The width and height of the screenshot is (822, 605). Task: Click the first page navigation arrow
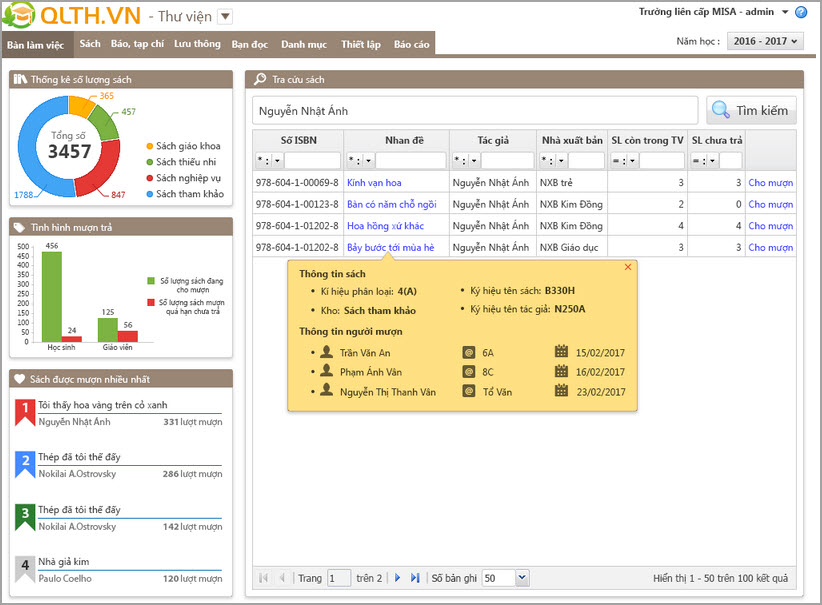coord(264,578)
